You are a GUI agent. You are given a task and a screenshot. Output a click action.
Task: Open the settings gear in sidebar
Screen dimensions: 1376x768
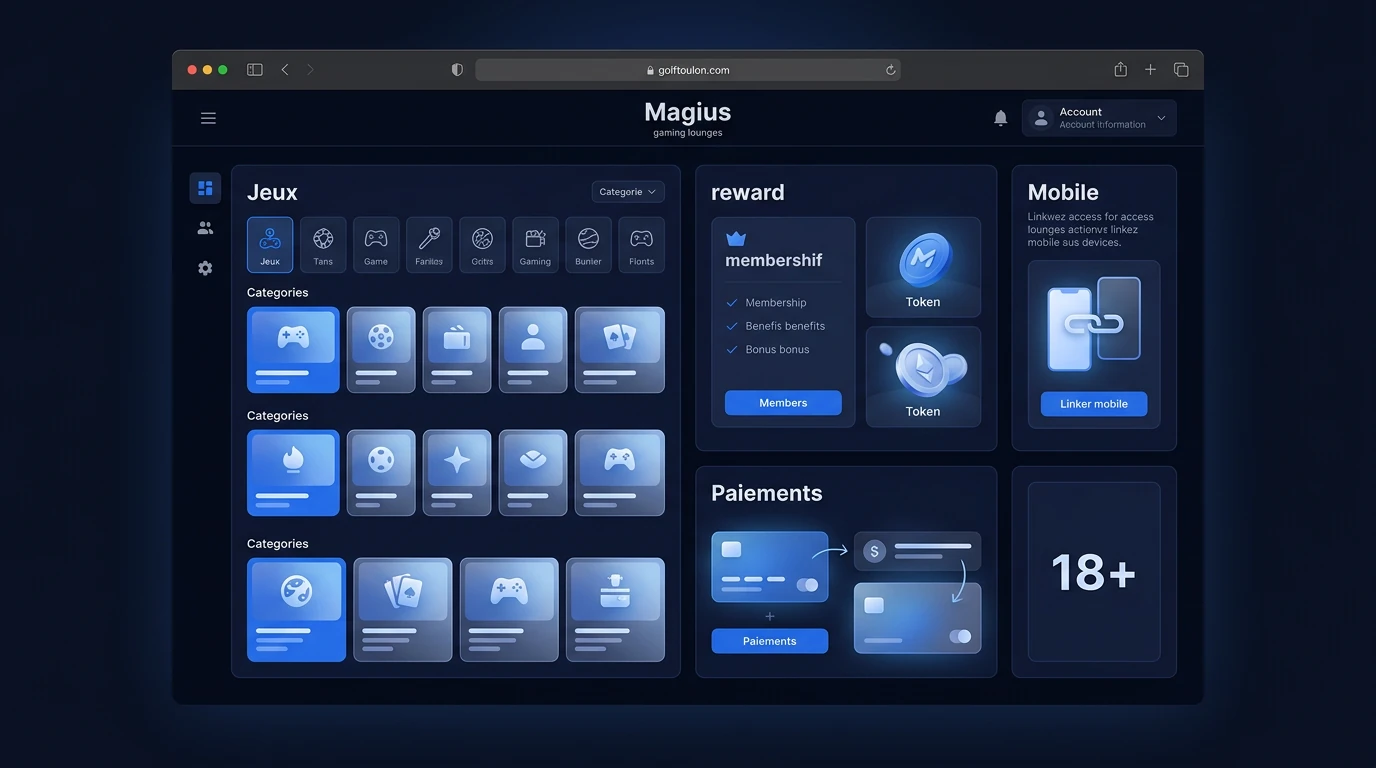[205, 268]
